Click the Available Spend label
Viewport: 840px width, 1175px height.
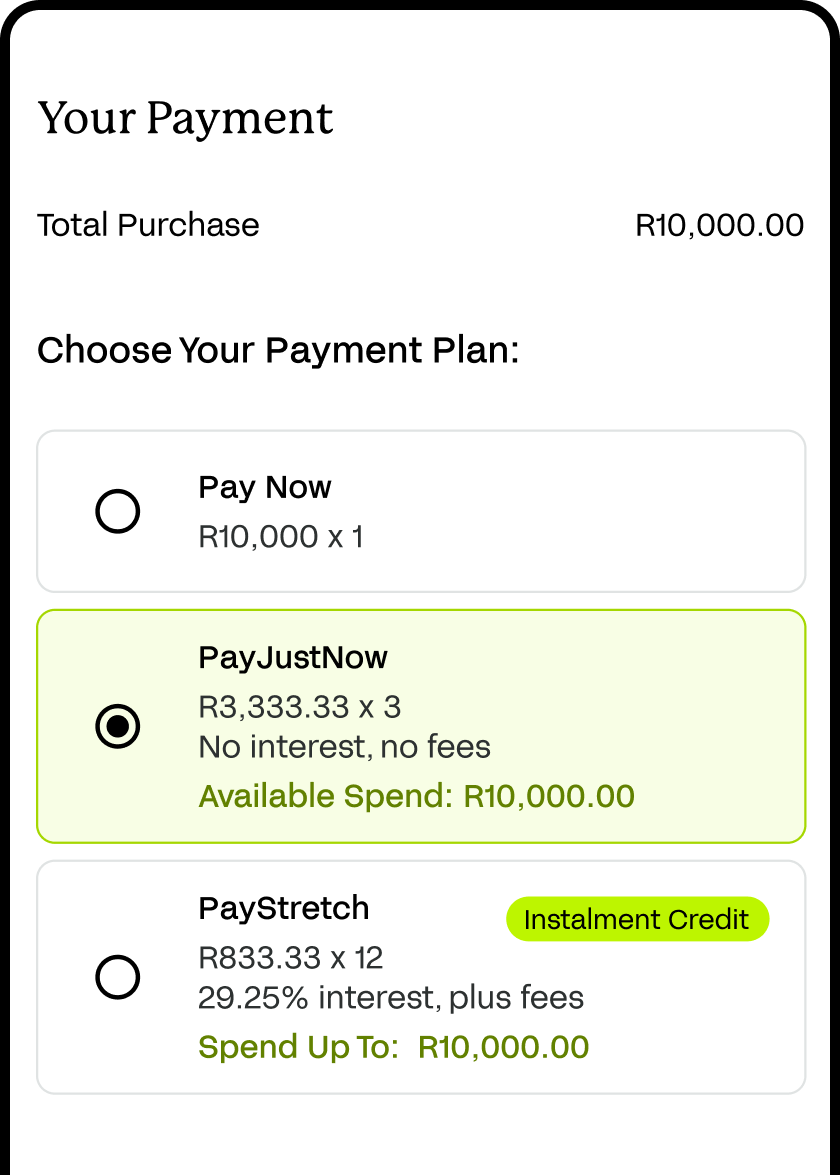pos(326,797)
